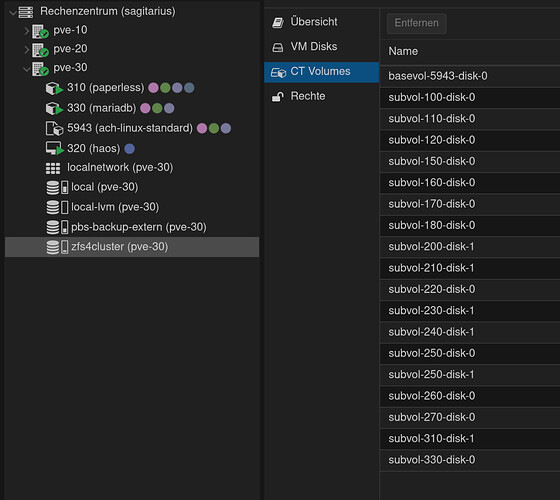Click the localnetwork grid icon
Image resolution: width=560 pixels, height=500 pixels.
pos(53,168)
